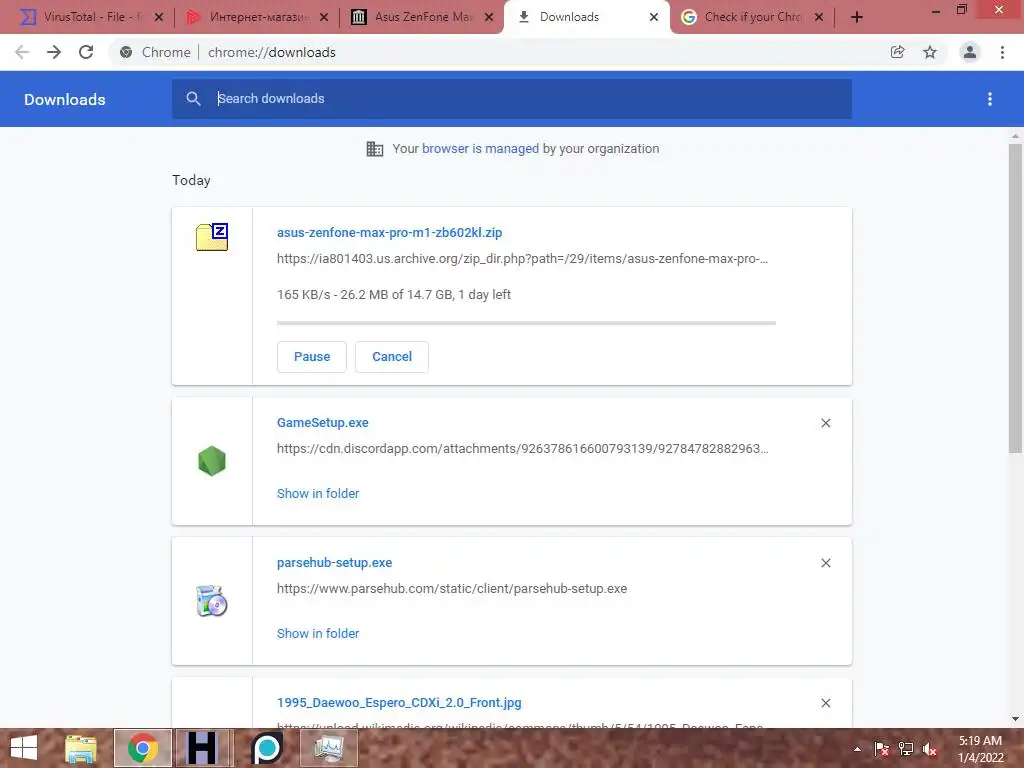The height and width of the screenshot is (768, 1024).
Task: Cancel the asus-zenfone zip download
Action: (x=392, y=357)
